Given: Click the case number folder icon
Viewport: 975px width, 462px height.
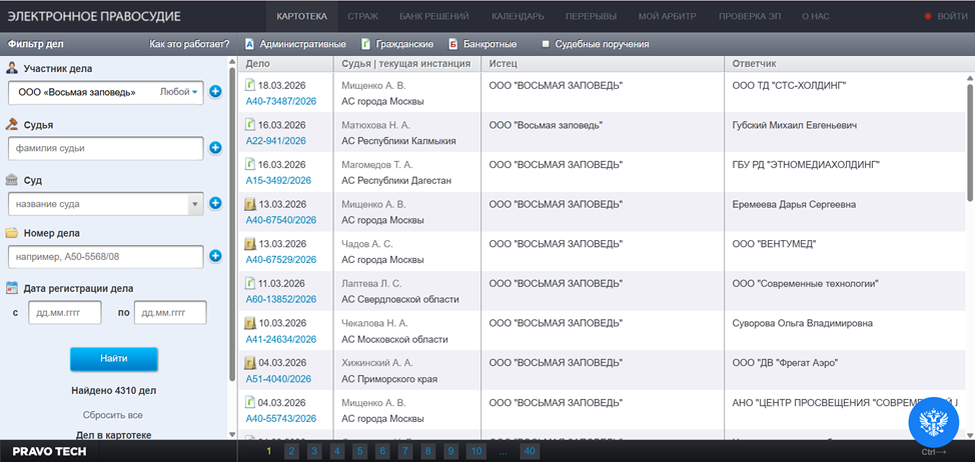Looking at the screenshot, I should (x=12, y=233).
